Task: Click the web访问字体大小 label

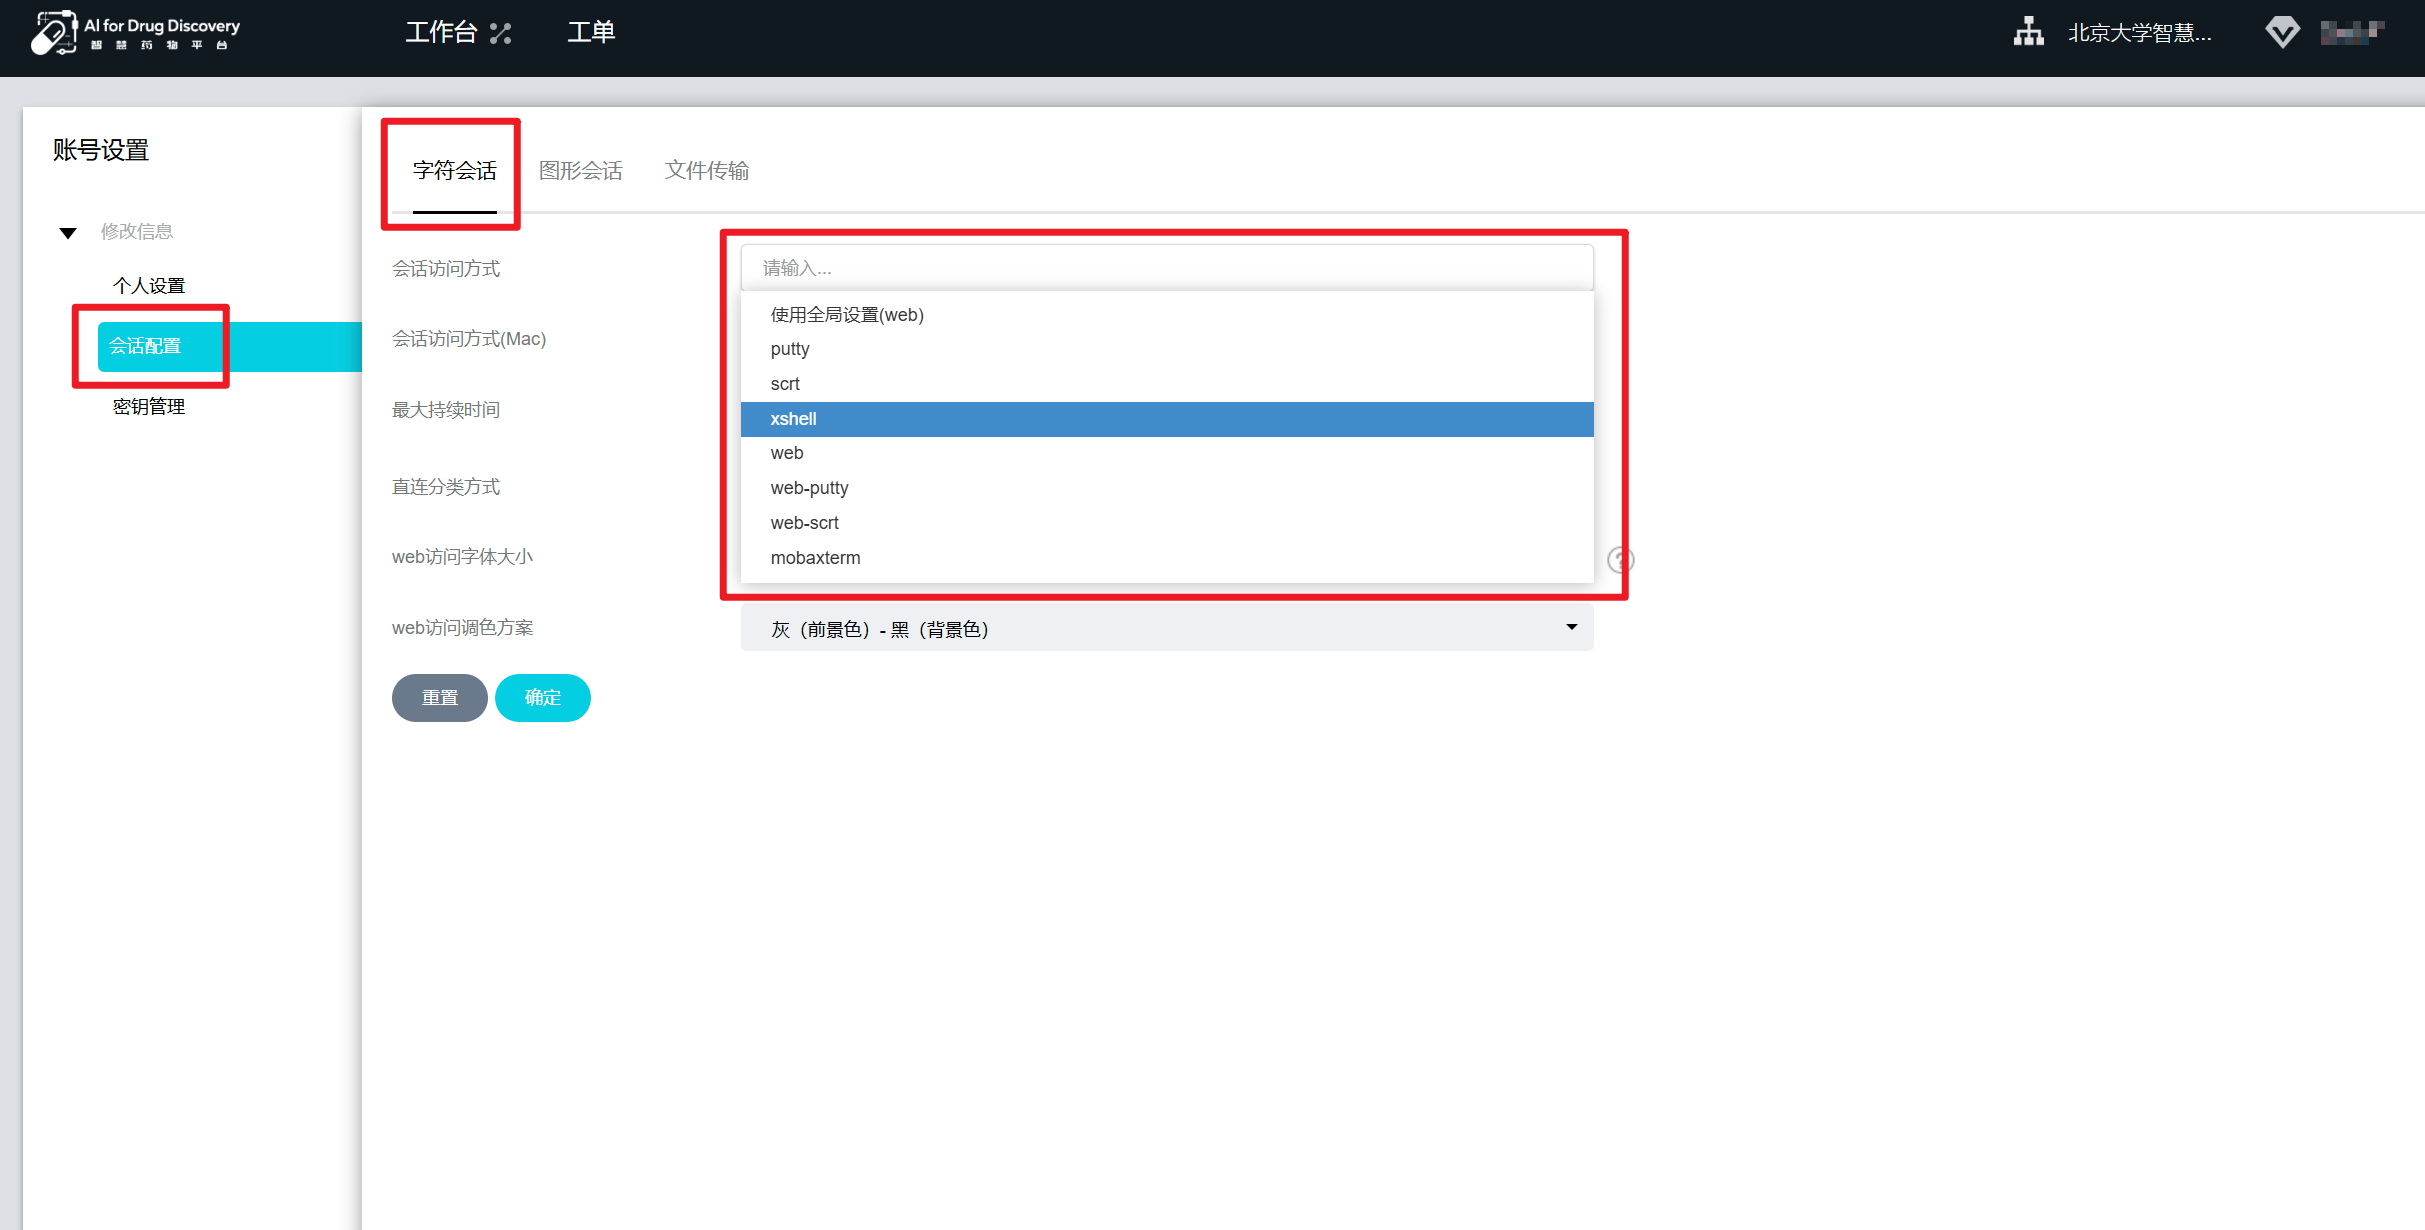Action: coord(462,557)
